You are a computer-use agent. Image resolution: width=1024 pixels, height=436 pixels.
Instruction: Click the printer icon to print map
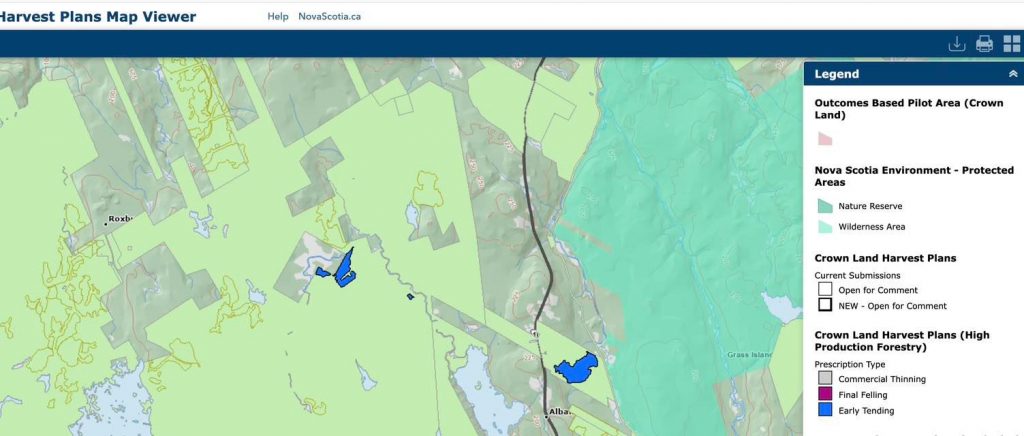point(984,44)
